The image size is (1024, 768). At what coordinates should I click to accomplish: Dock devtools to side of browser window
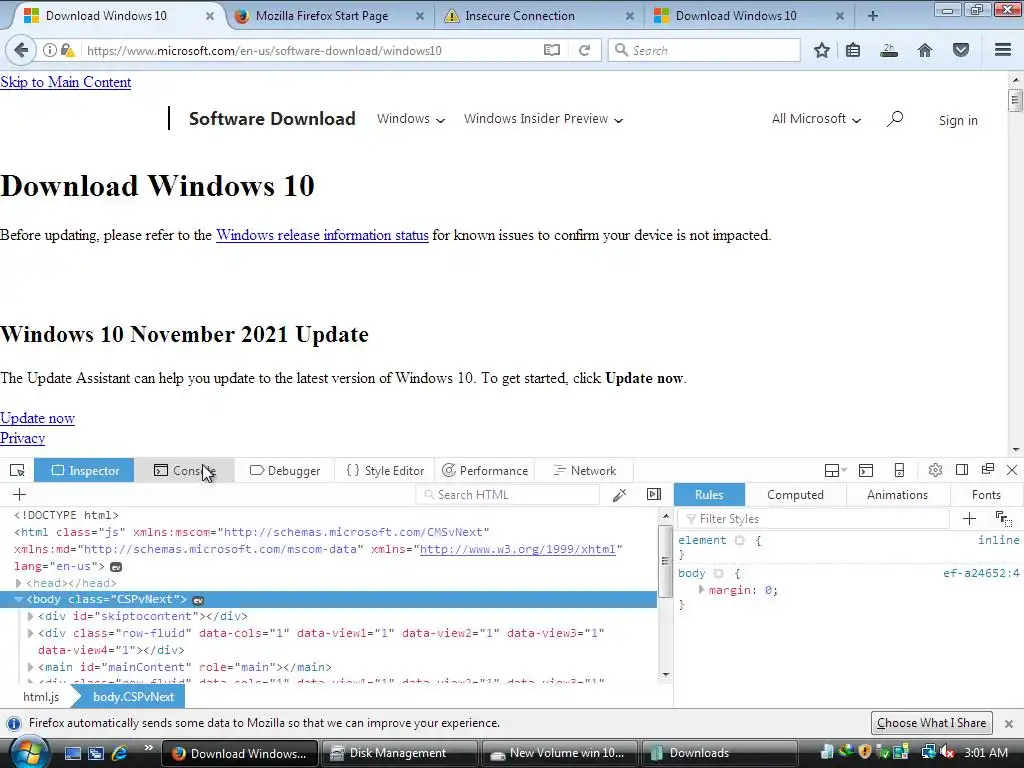coord(962,470)
